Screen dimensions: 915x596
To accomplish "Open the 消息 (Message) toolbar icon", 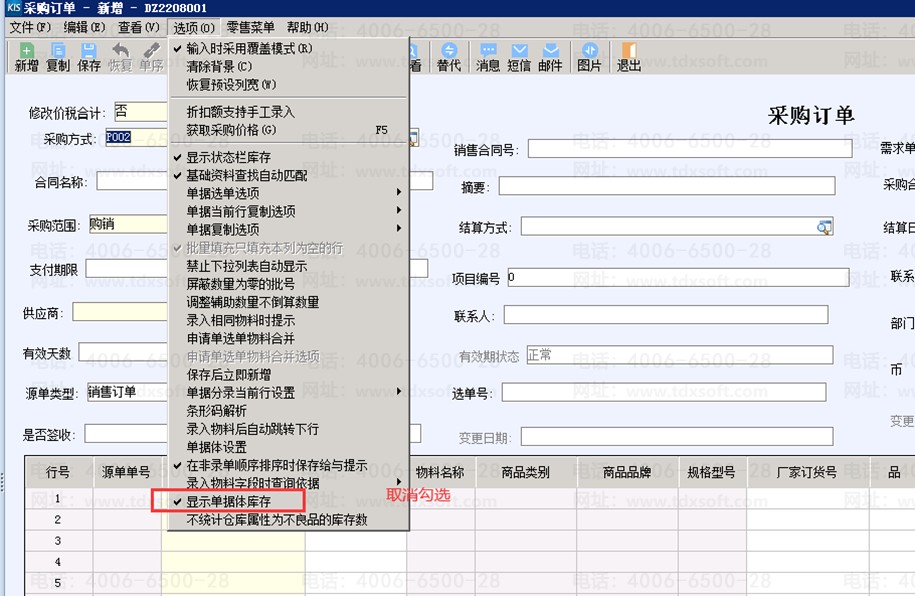I will [488, 56].
